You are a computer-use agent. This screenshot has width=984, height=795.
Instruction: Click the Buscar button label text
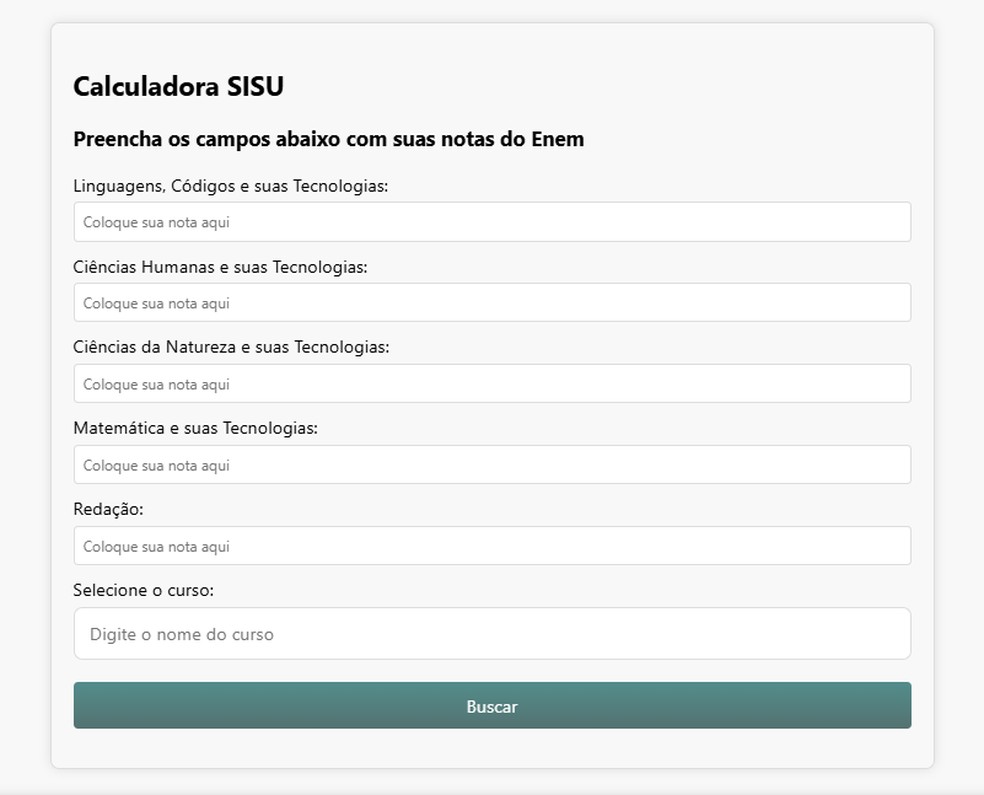coord(492,706)
